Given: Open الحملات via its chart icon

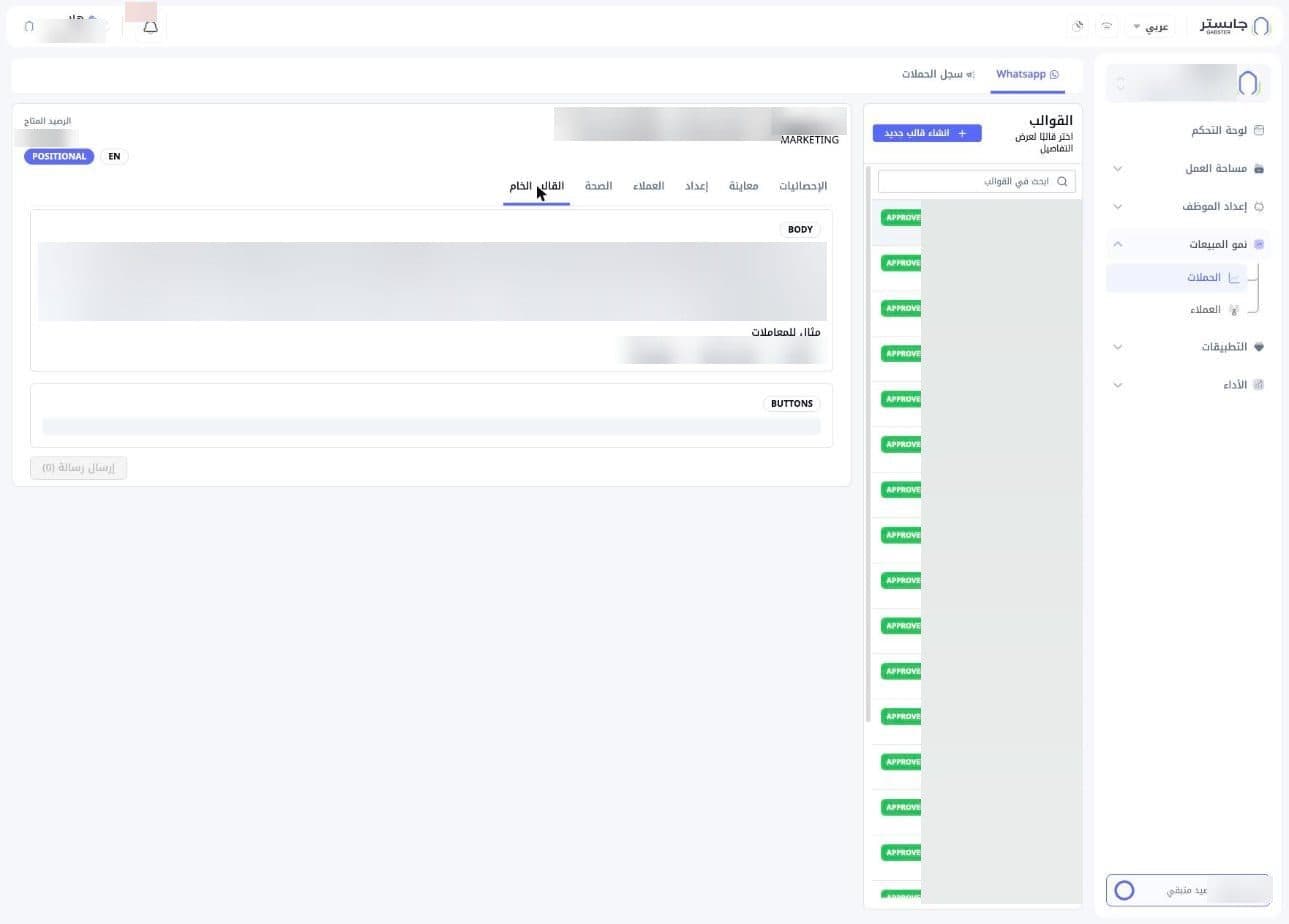Looking at the screenshot, I should [x=1234, y=278].
